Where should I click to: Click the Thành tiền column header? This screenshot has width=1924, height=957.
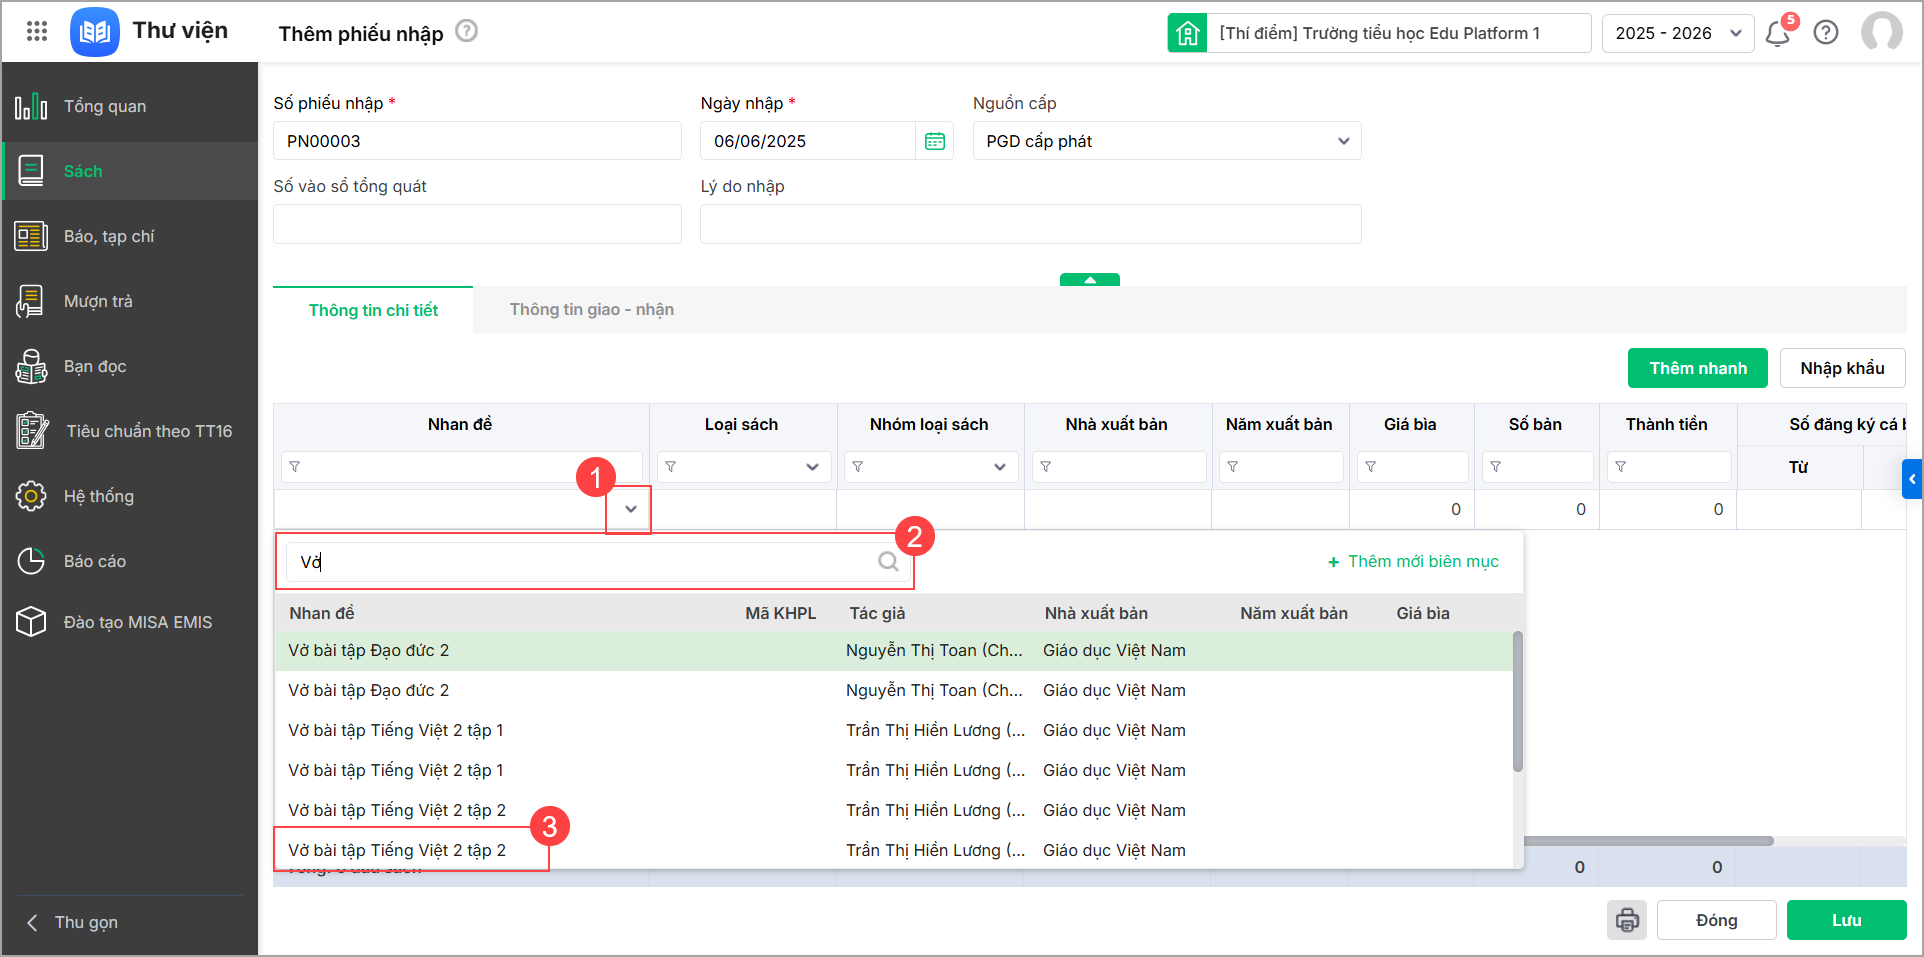pyautogui.click(x=1667, y=425)
